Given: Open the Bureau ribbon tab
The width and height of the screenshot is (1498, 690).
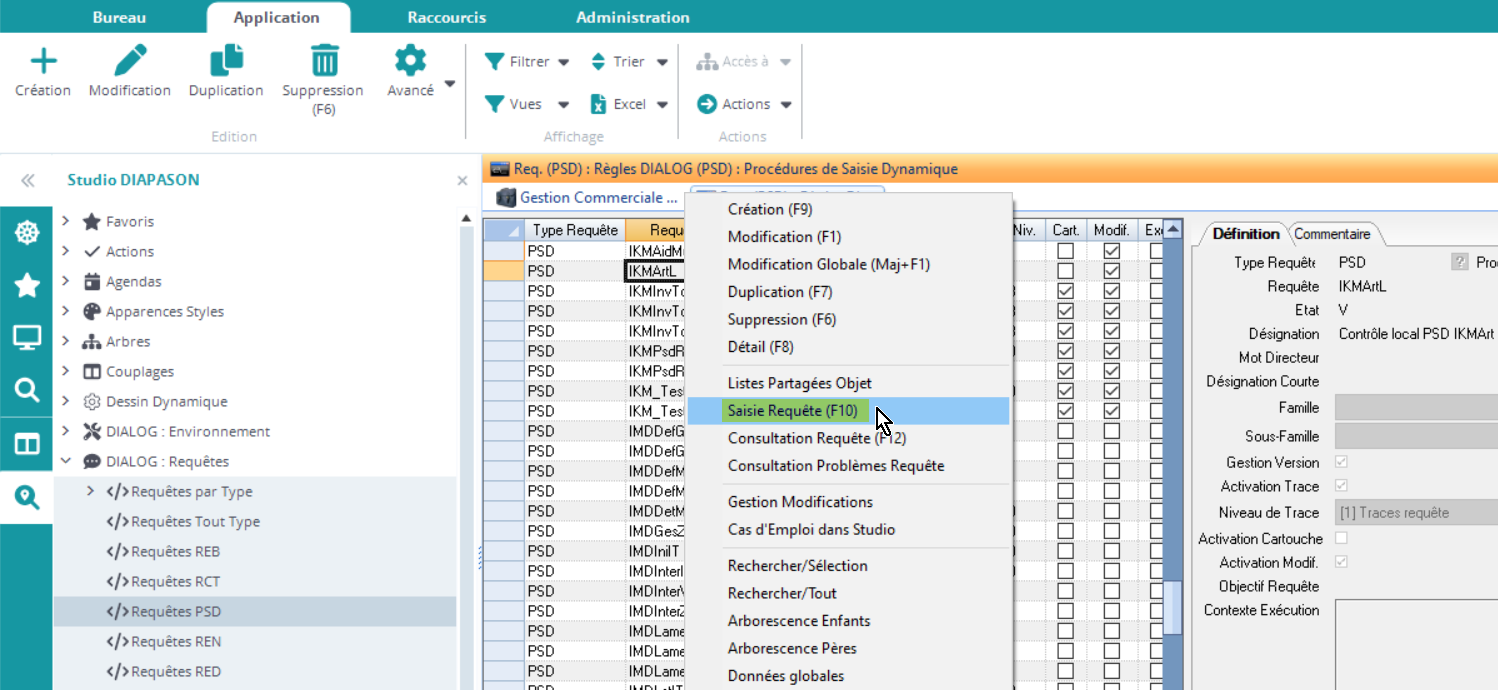Looking at the screenshot, I should point(119,17).
